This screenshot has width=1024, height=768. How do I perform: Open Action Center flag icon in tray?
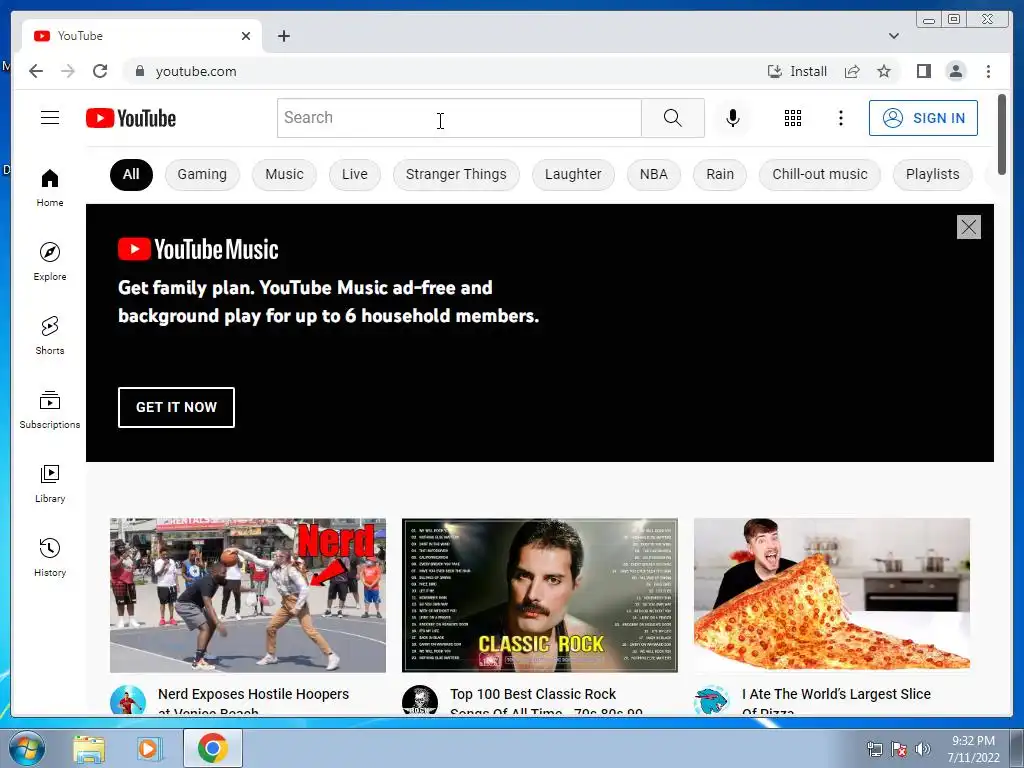click(899, 749)
